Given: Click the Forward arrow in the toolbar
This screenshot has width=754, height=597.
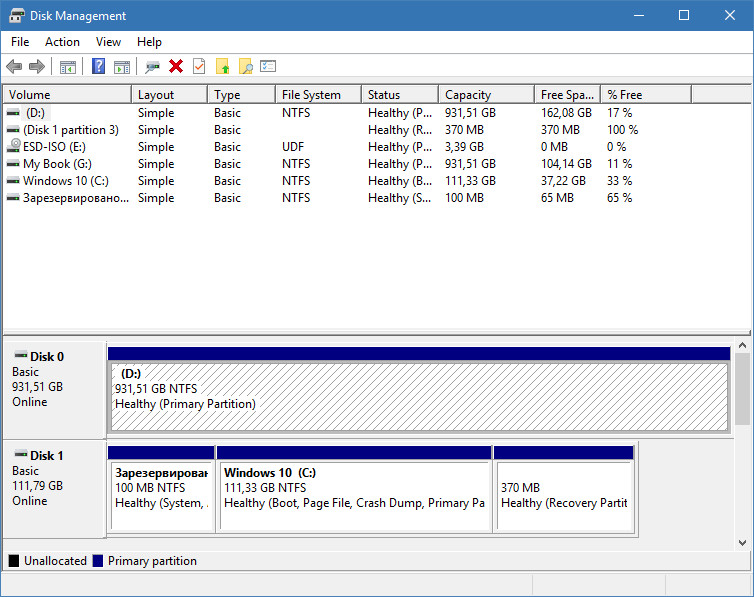Looking at the screenshot, I should [37, 67].
